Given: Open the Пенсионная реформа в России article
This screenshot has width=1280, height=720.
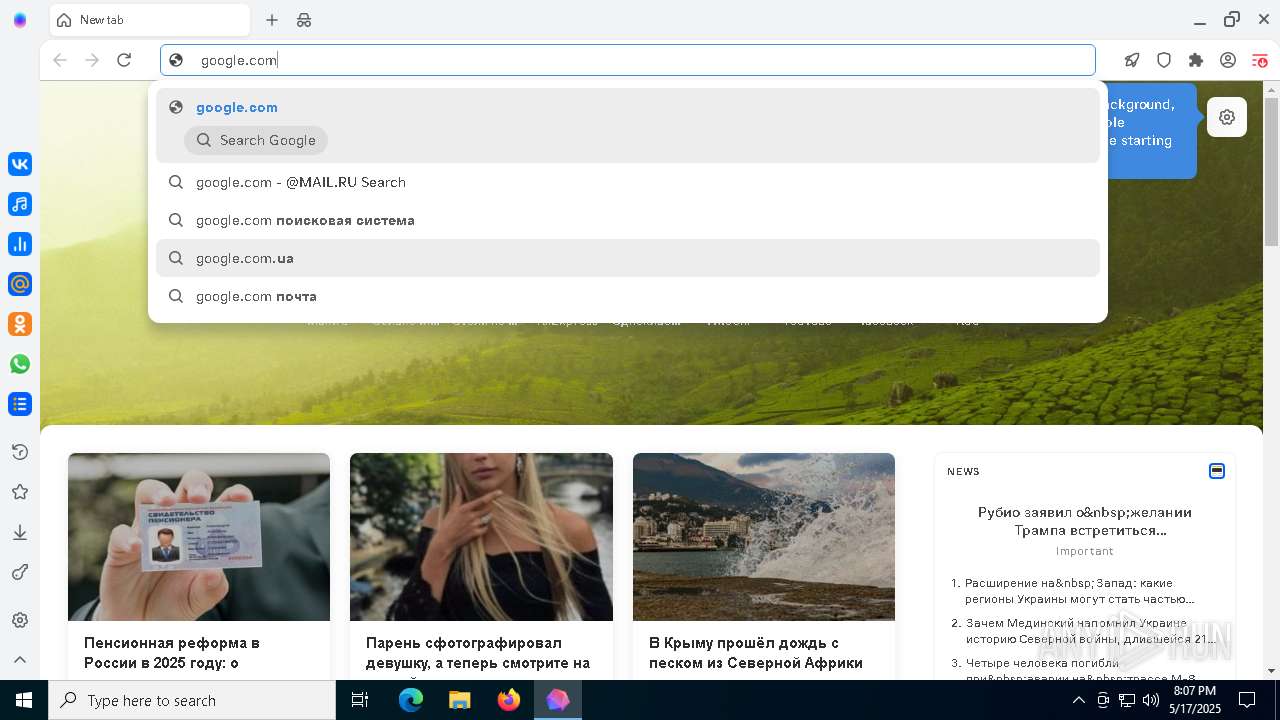Looking at the screenshot, I should (172, 652).
